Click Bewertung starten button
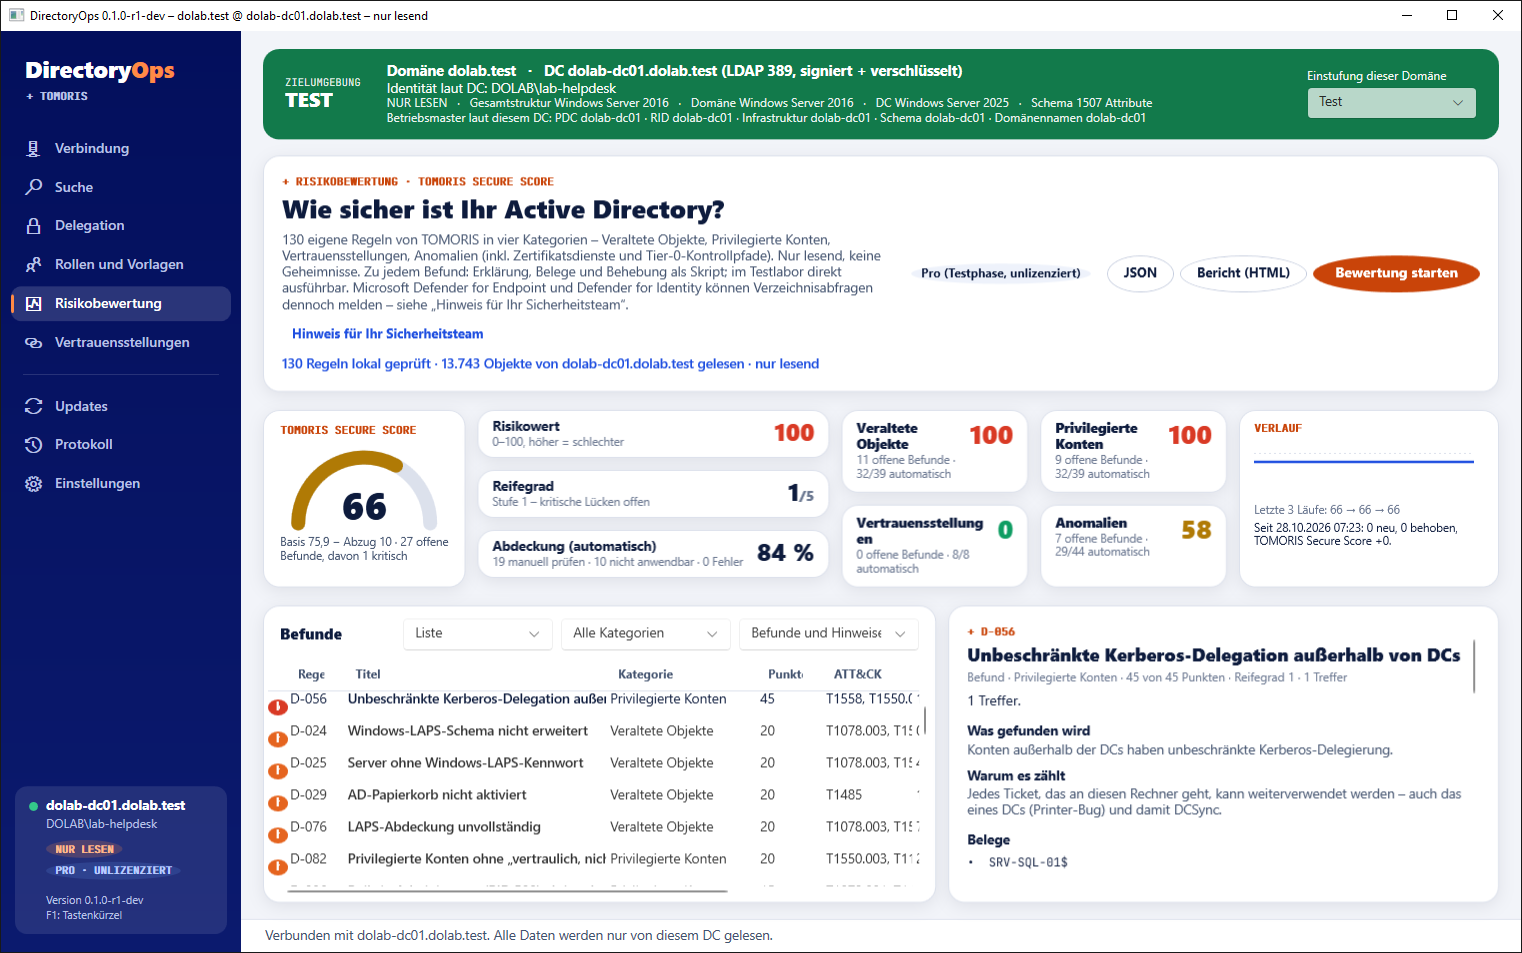 1396,273
